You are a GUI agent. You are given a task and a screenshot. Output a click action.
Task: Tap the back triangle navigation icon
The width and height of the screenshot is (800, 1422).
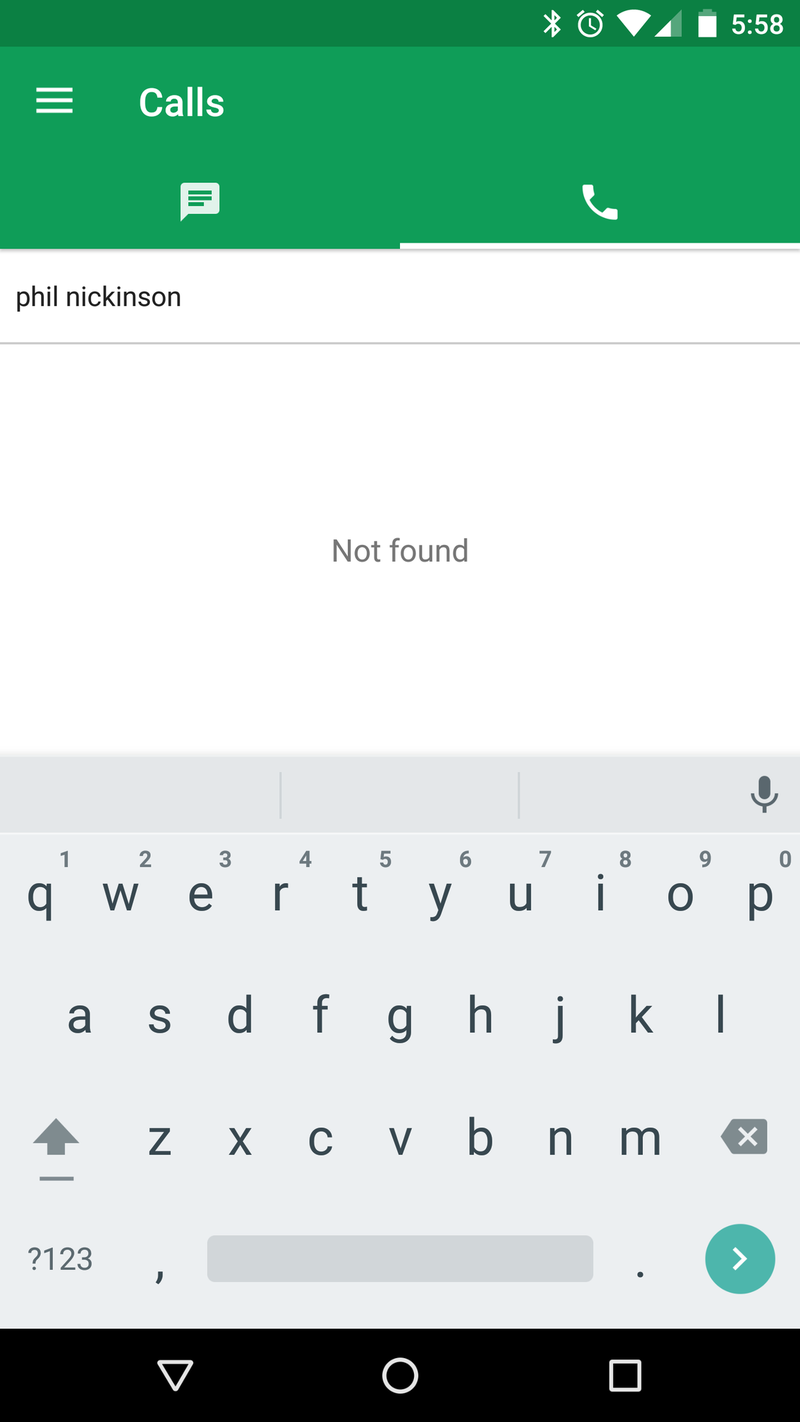click(x=175, y=1375)
